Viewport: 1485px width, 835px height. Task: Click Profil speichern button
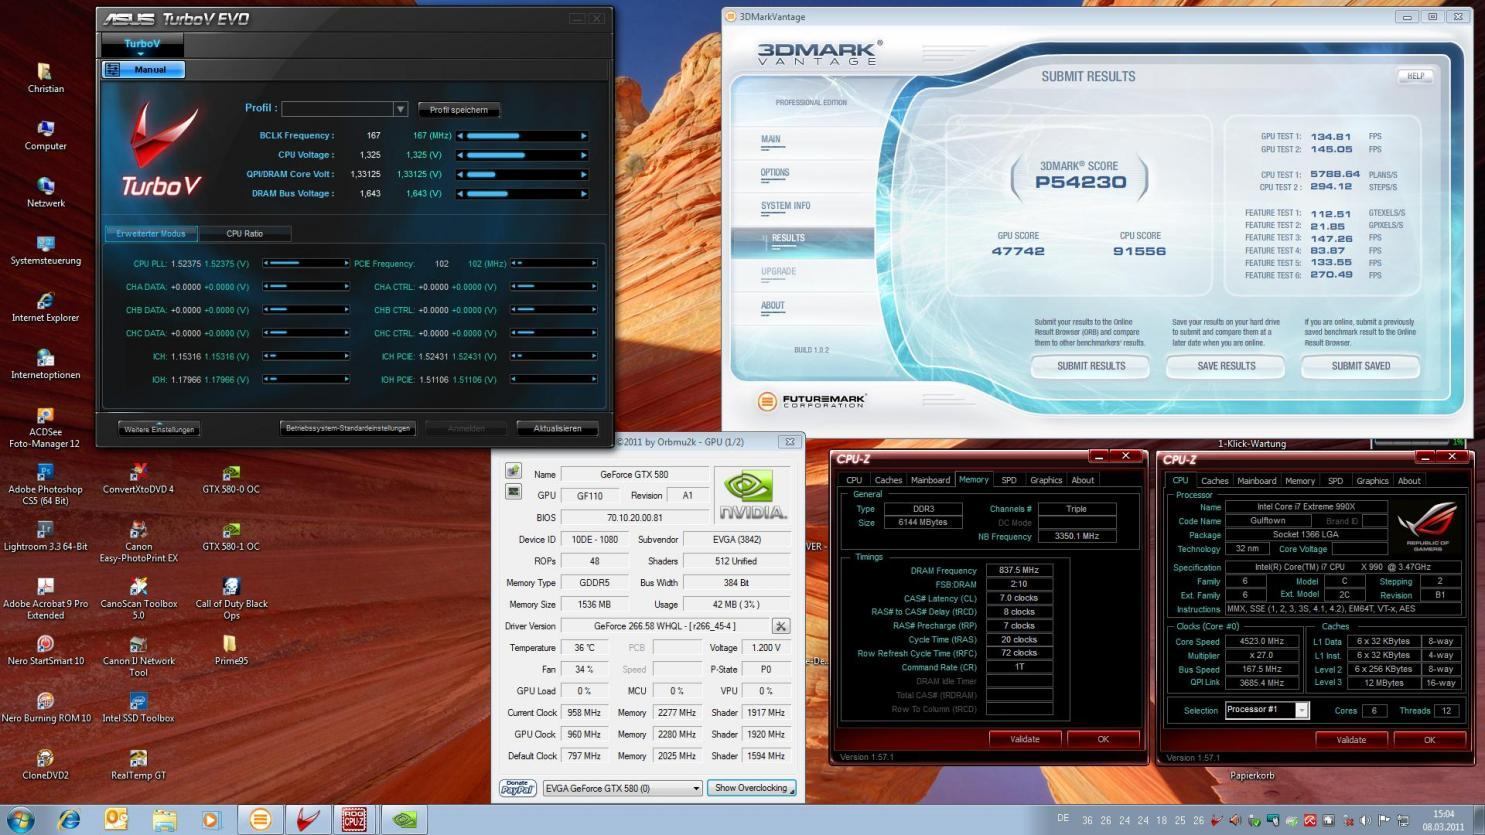(459, 110)
